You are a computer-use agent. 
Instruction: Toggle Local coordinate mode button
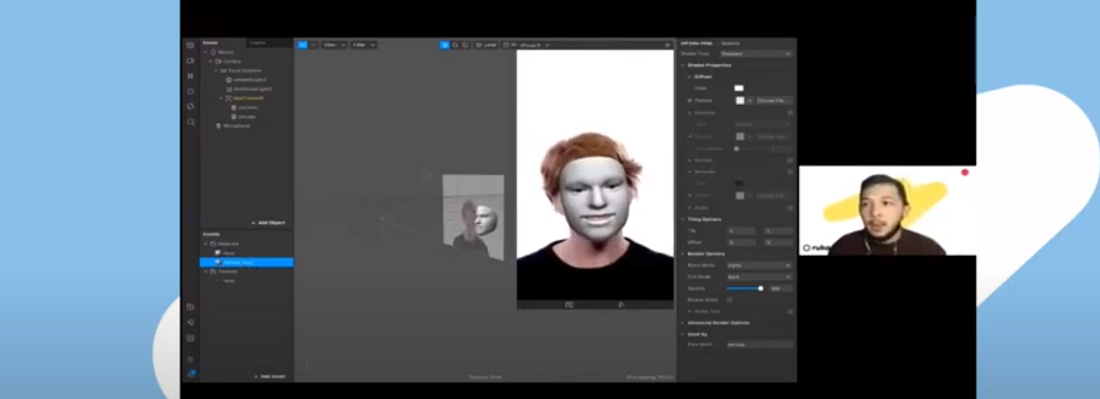(485, 45)
